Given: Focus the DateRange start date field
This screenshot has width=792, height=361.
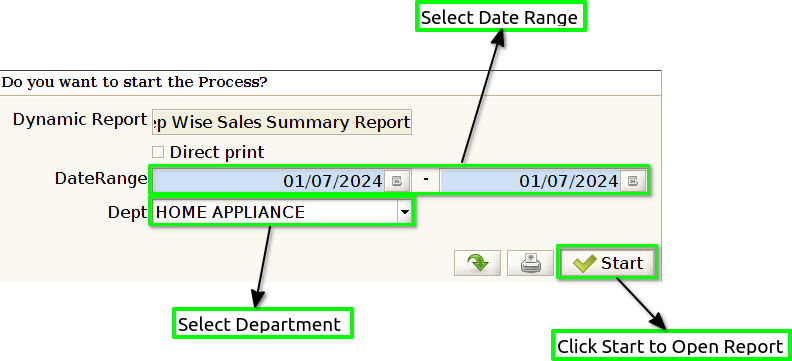Looking at the screenshot, I should click(x=268, y=181).
